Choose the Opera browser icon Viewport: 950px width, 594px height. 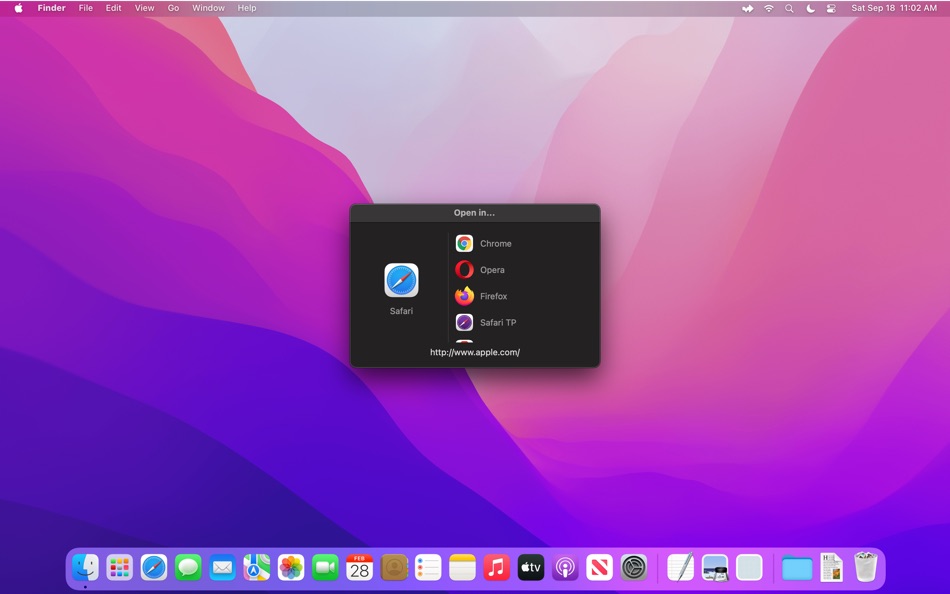[x=464, y=270]
